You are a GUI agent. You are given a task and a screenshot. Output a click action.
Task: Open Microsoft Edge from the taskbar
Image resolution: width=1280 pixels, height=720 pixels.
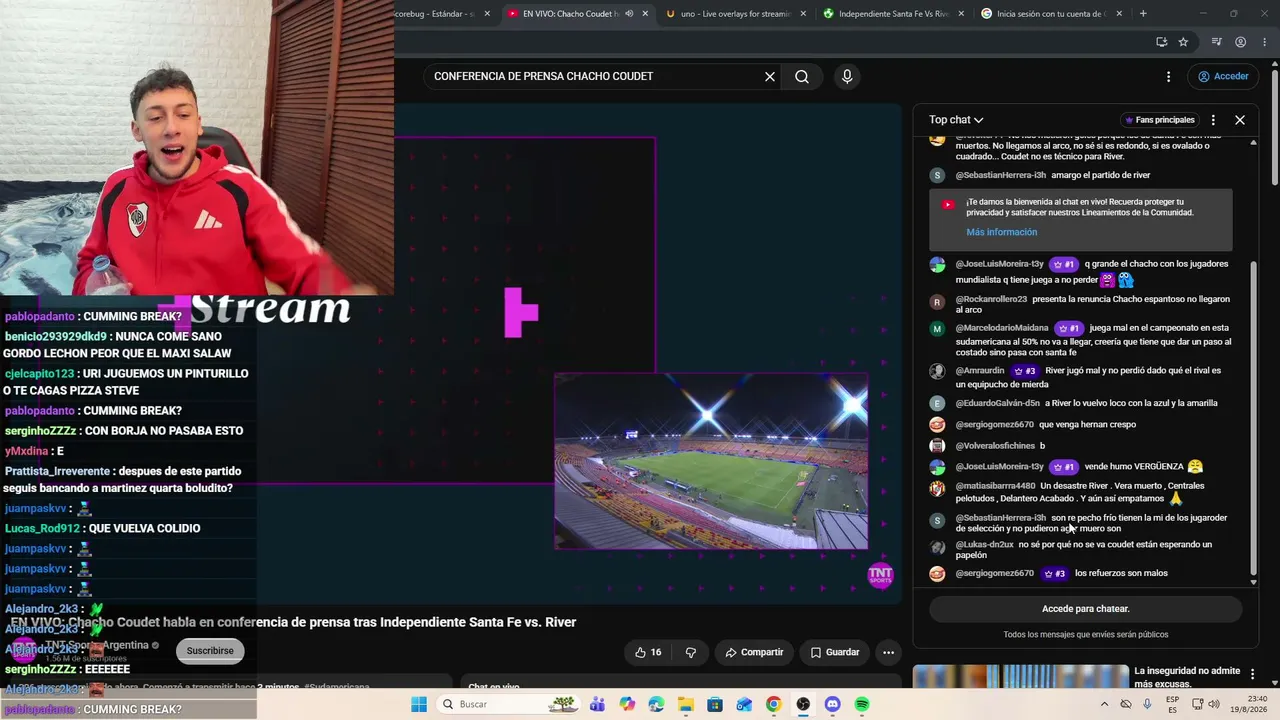(x=656, y=704)
